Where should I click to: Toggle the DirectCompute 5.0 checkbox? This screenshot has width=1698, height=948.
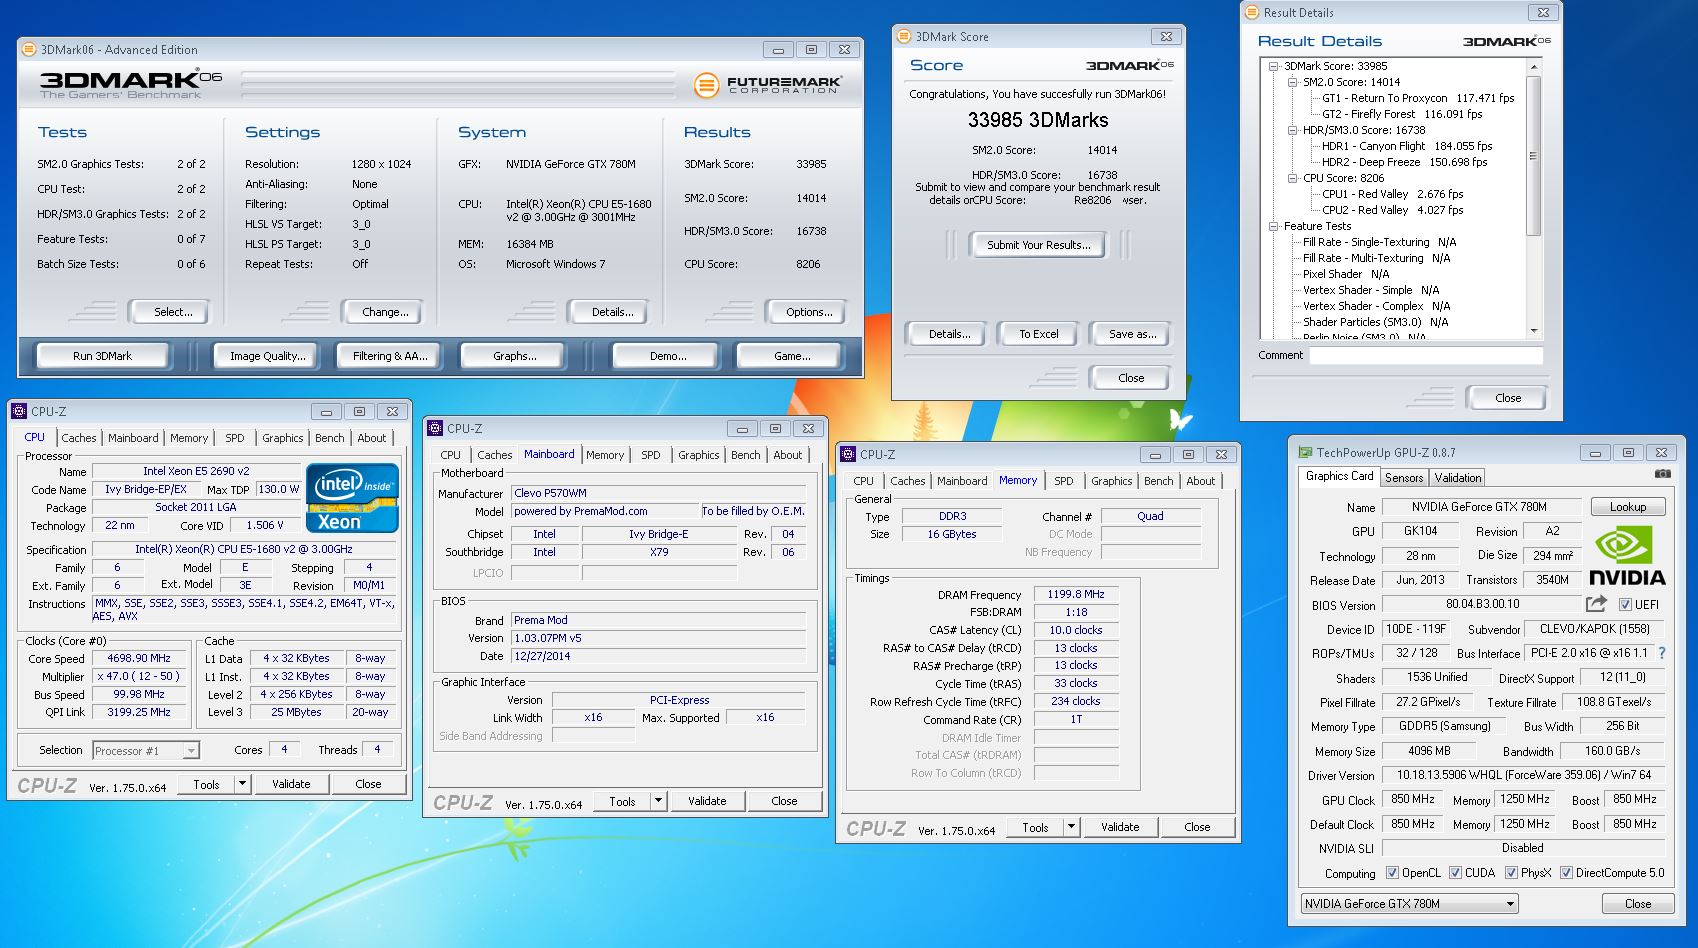coord(1566,872)
